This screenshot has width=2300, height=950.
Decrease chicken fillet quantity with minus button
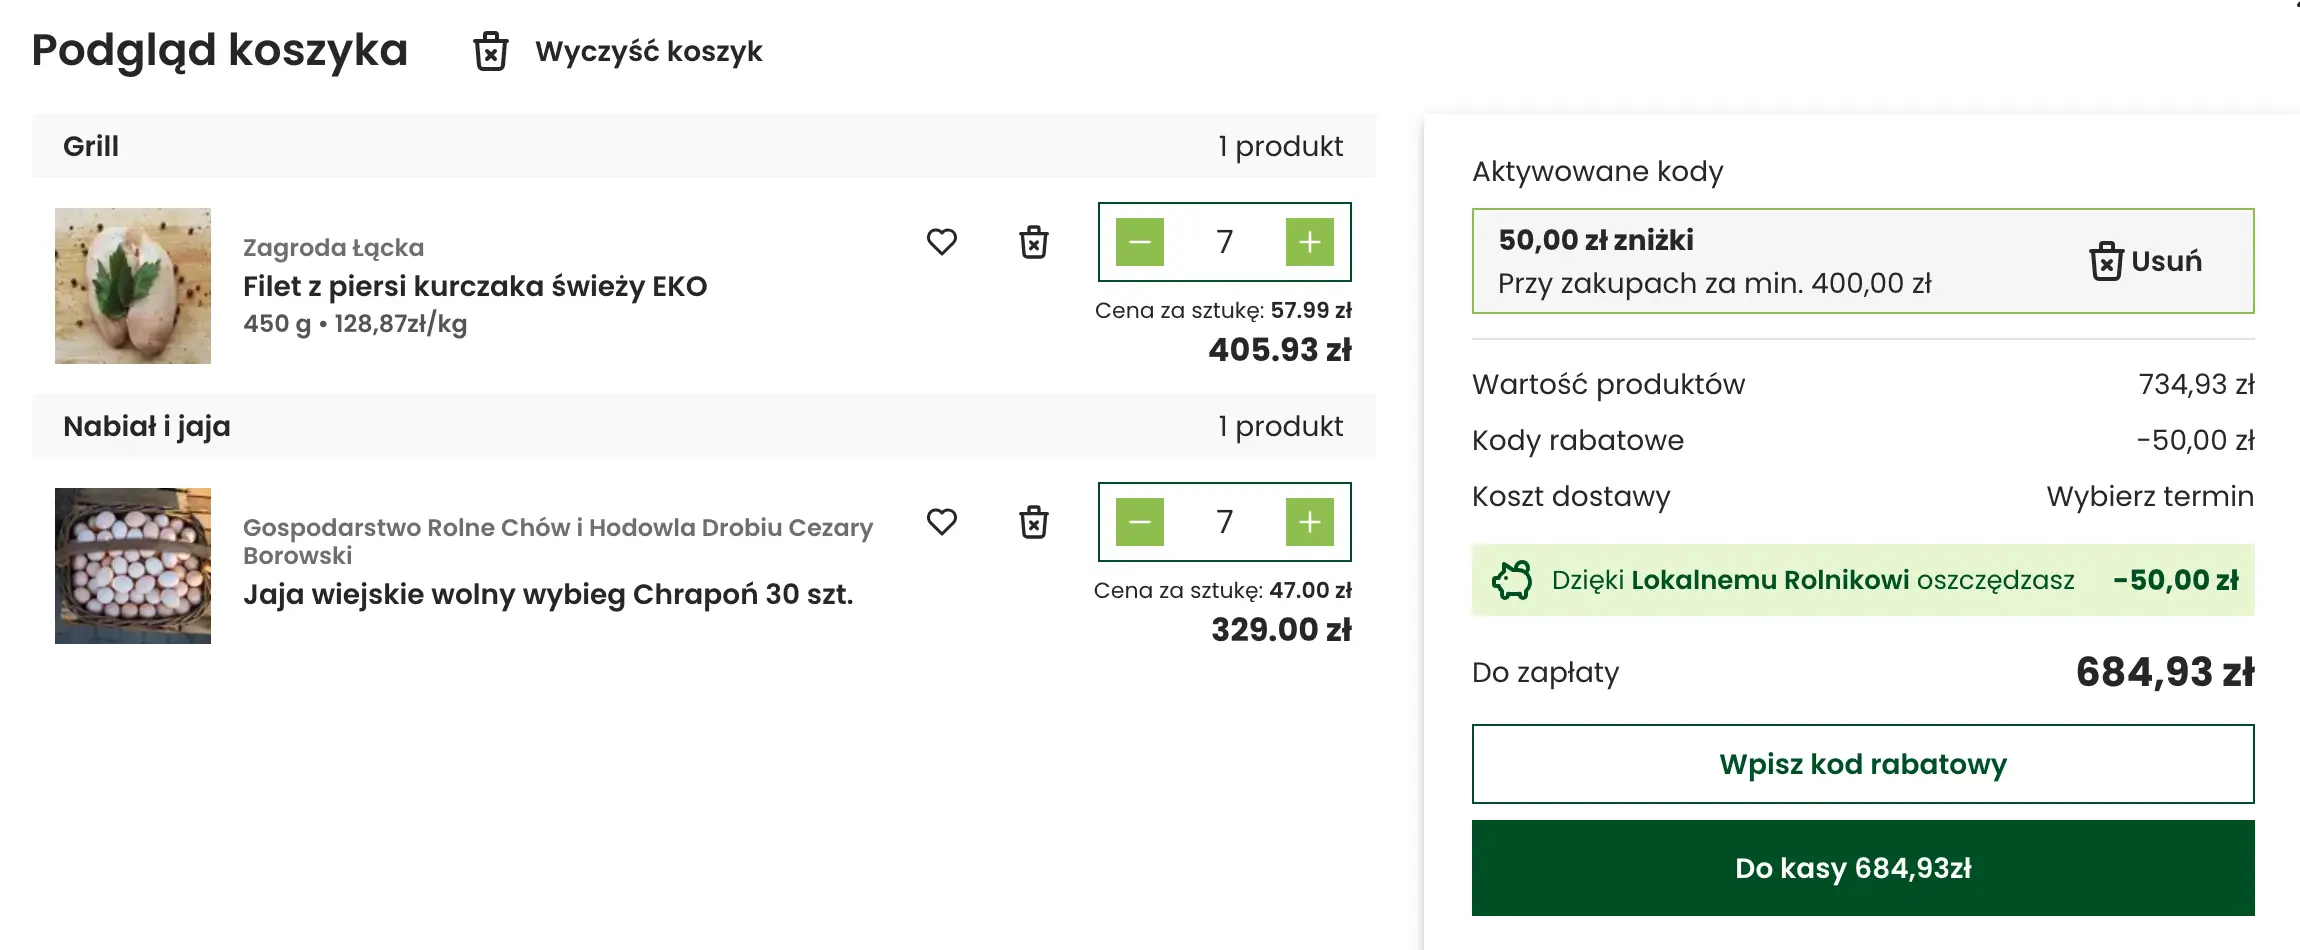[1140, 242]
